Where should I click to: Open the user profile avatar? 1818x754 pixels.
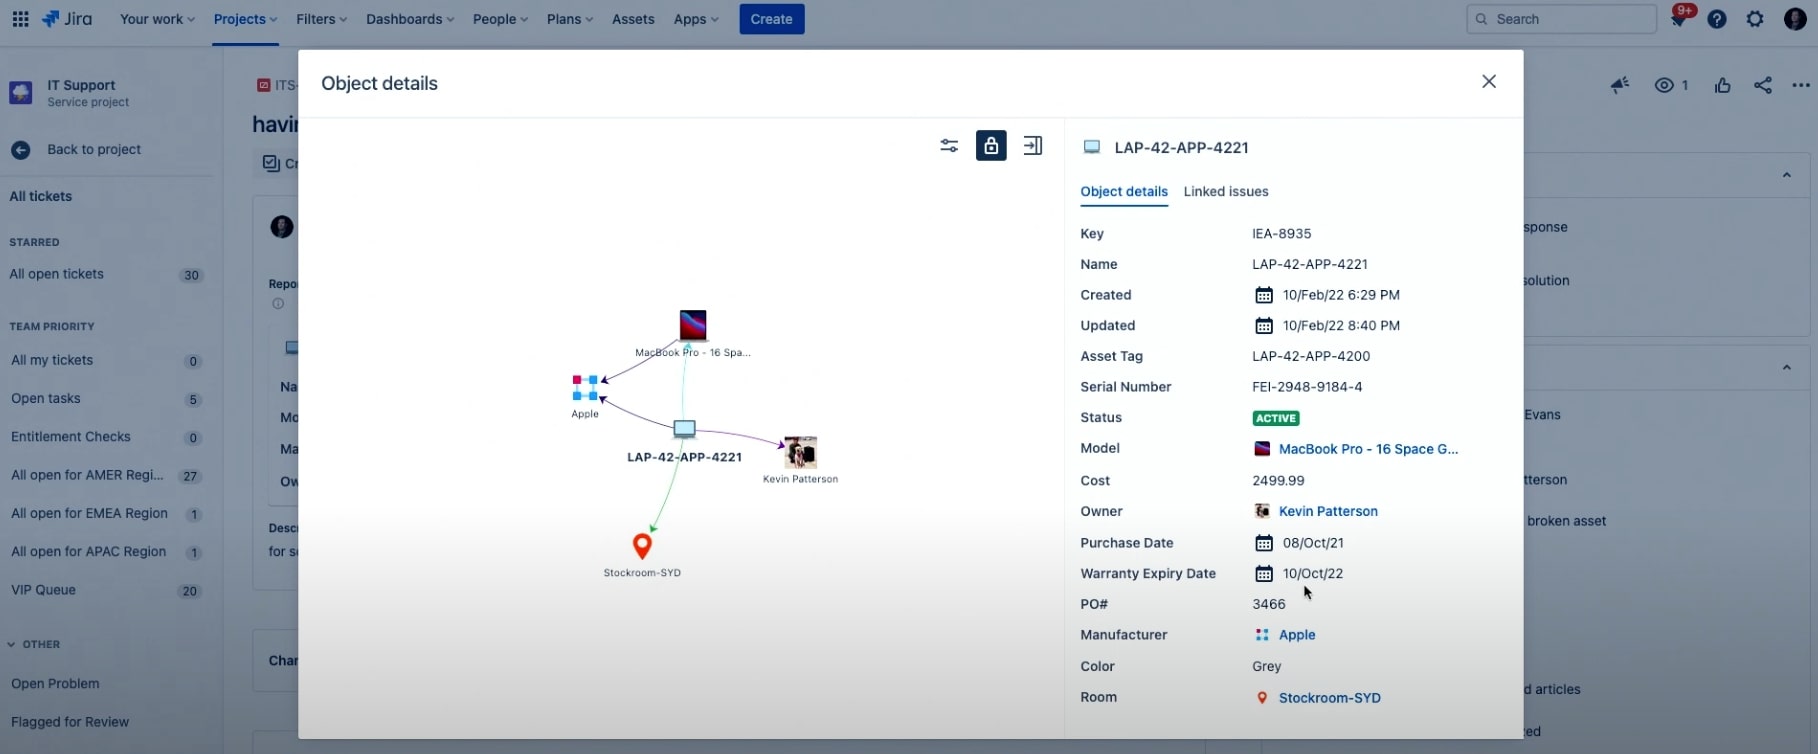click(1795, 19)
